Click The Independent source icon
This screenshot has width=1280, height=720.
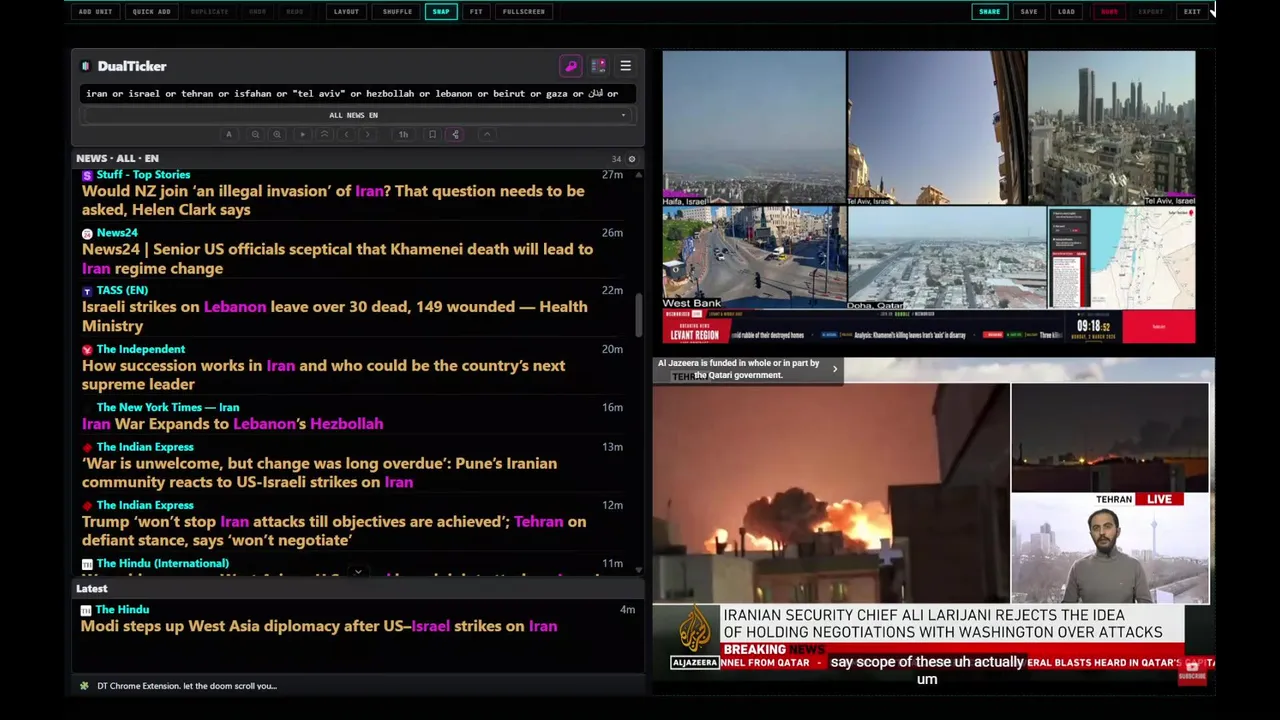[87, 350]
